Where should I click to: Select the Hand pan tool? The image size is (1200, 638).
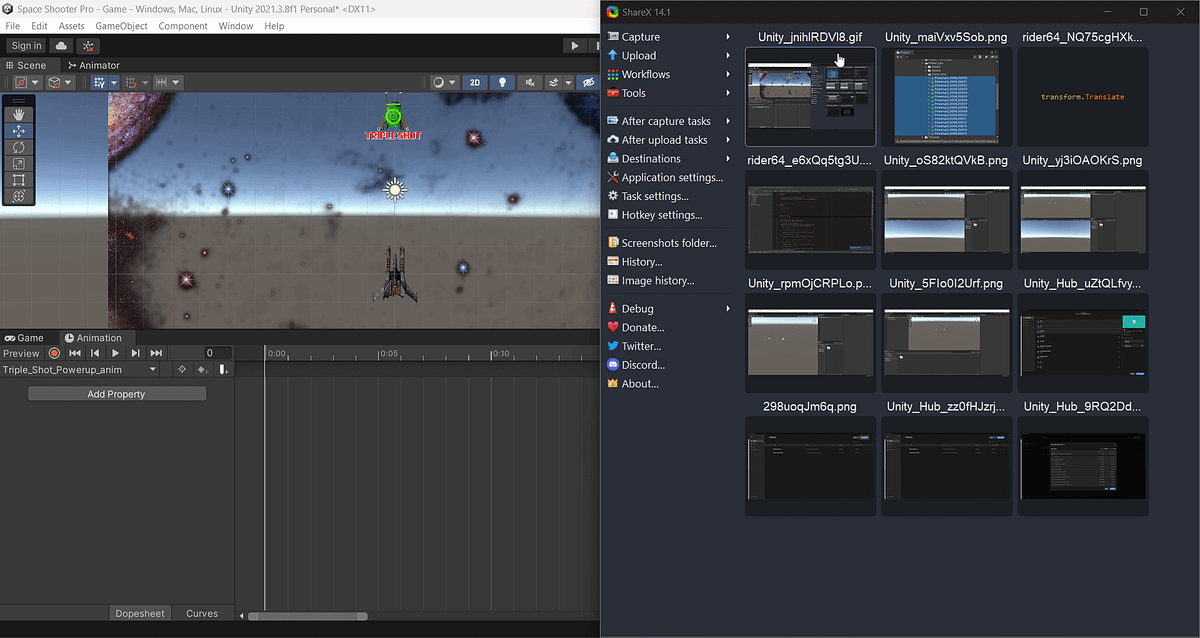coord(19,113)
